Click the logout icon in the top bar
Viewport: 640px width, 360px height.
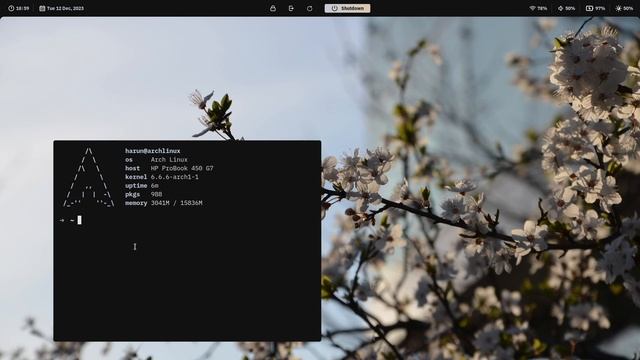click(291, 8)
